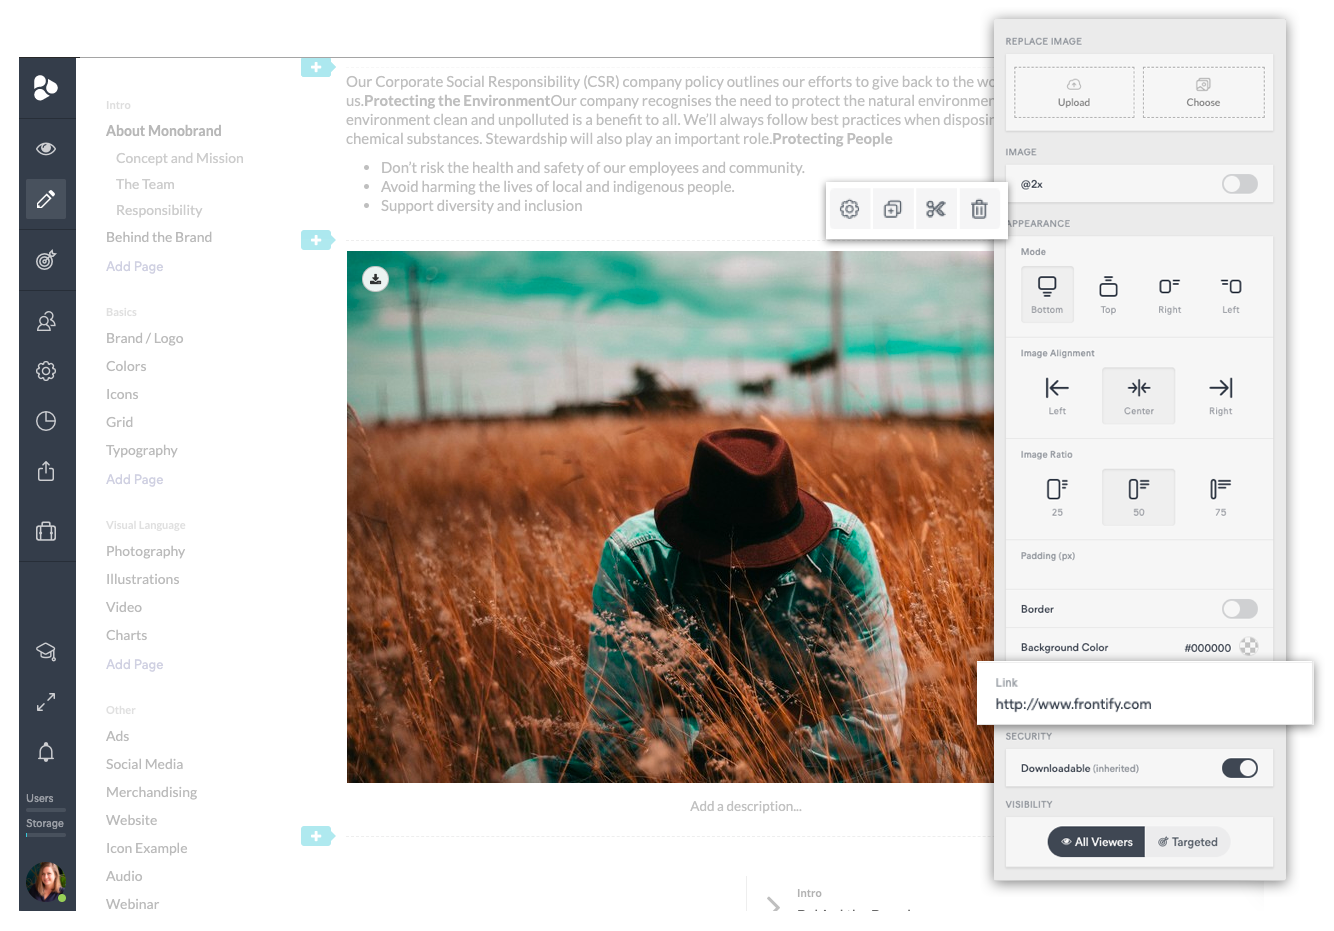This screenshot has width=1334, height=931.
Task: Open Merchandising page
Action: coord(152,792)
